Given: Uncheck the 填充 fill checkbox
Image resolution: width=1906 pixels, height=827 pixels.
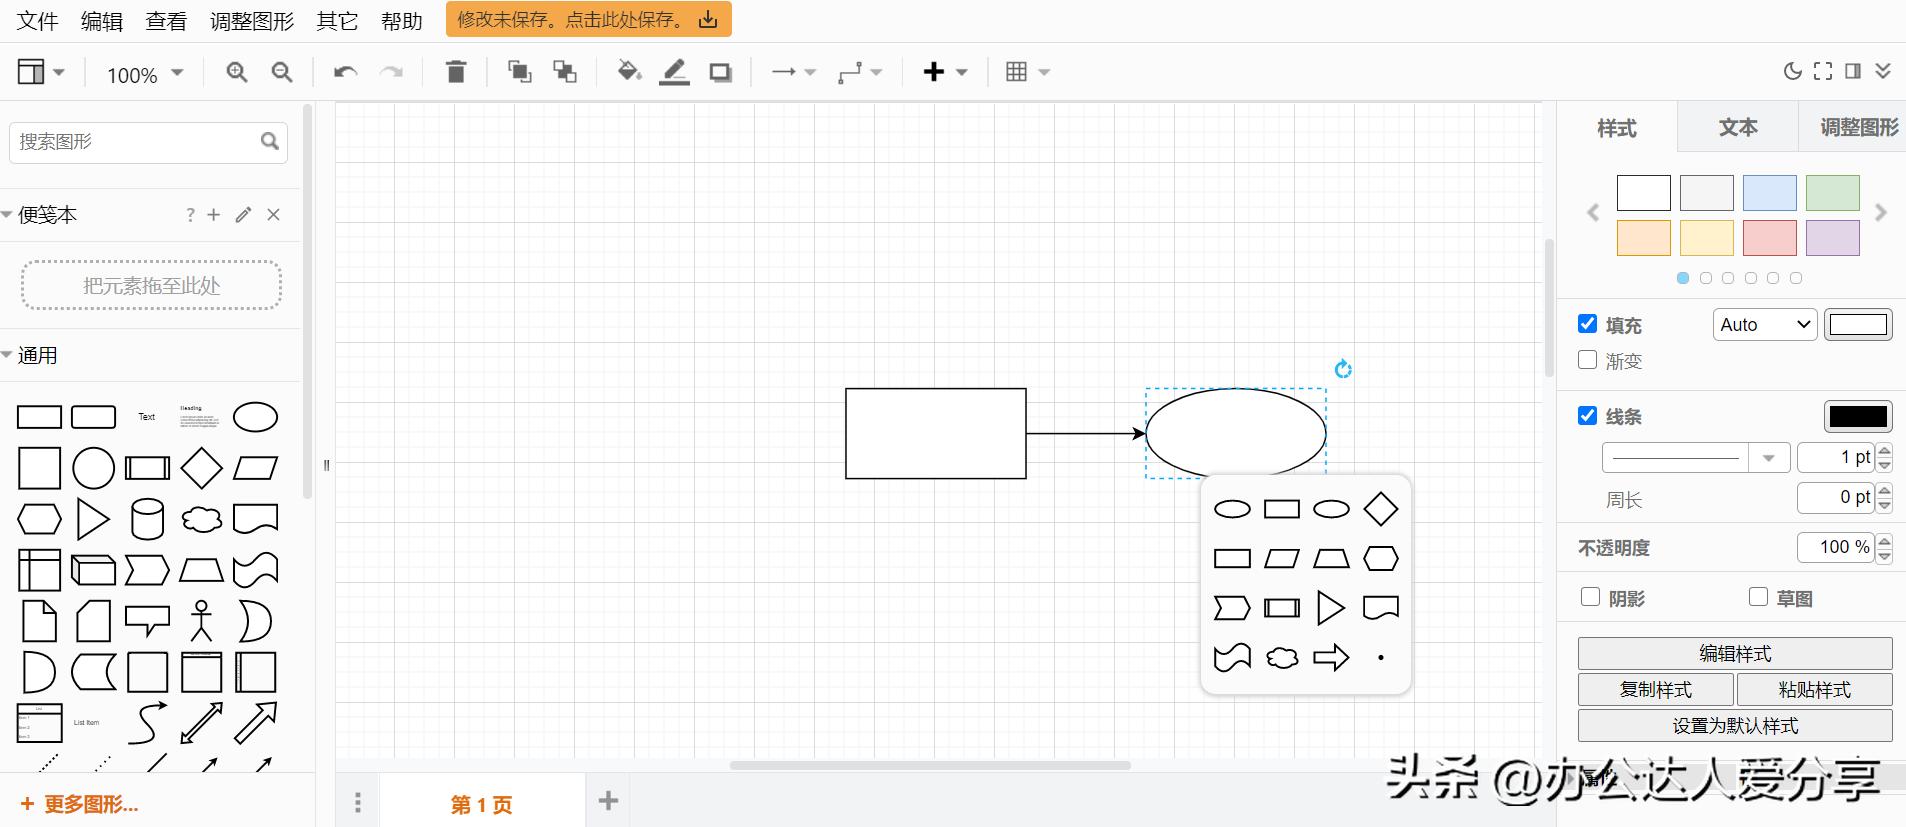Looking at the screenshot, I should pos(1587,324).
